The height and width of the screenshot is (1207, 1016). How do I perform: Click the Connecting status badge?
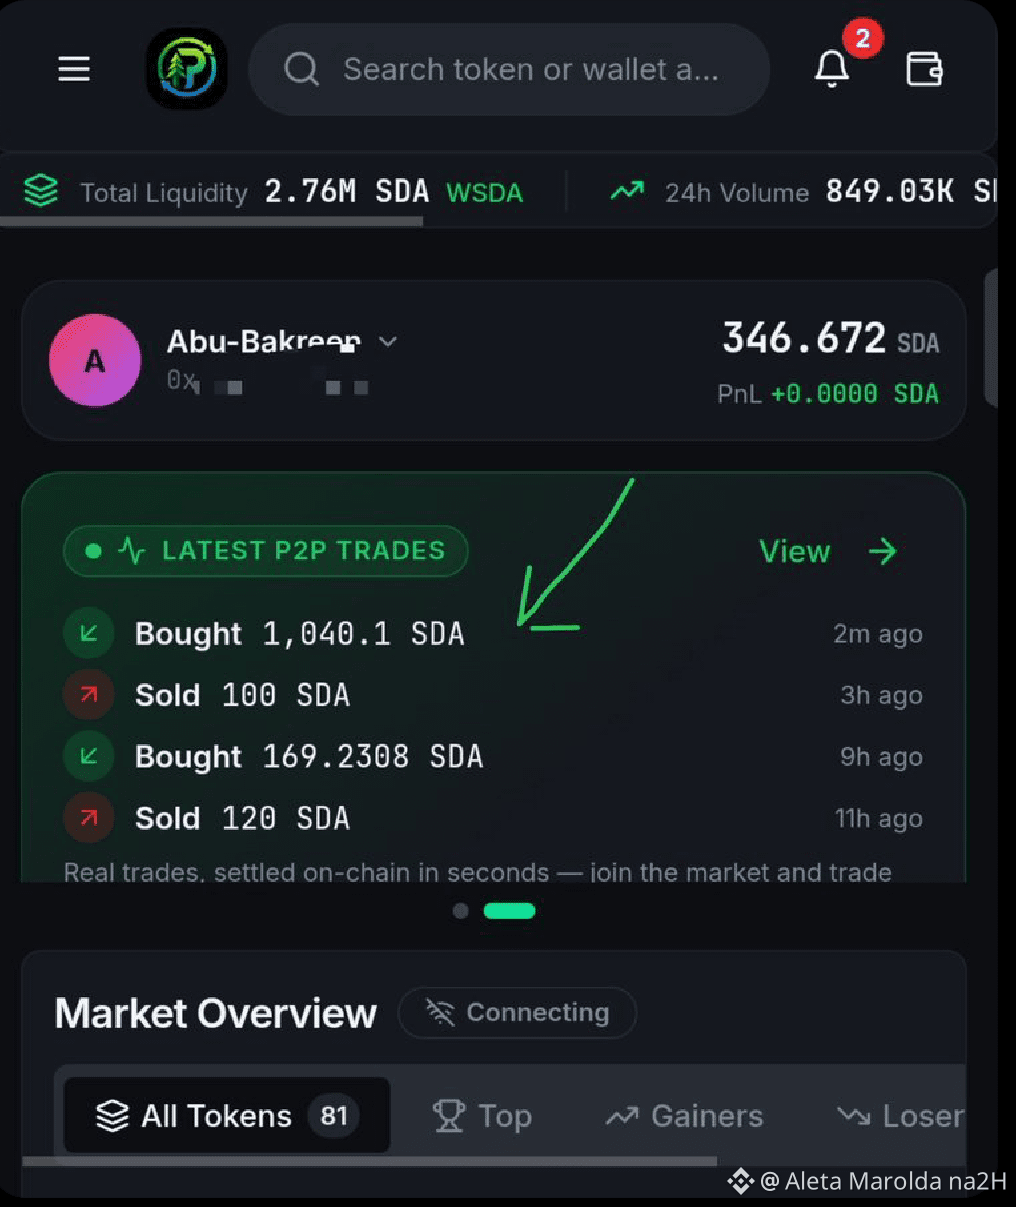click(517, 1013)
